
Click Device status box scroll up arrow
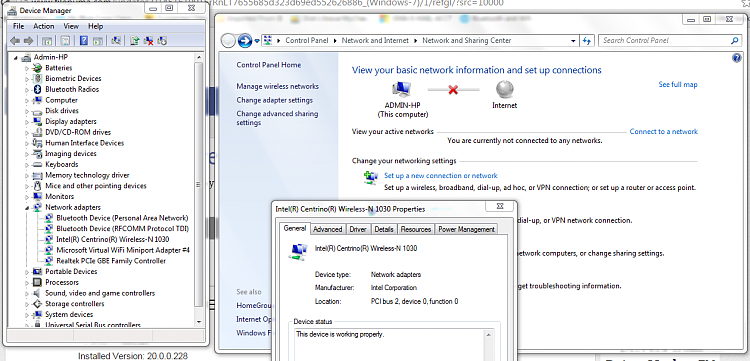[489, 336]
